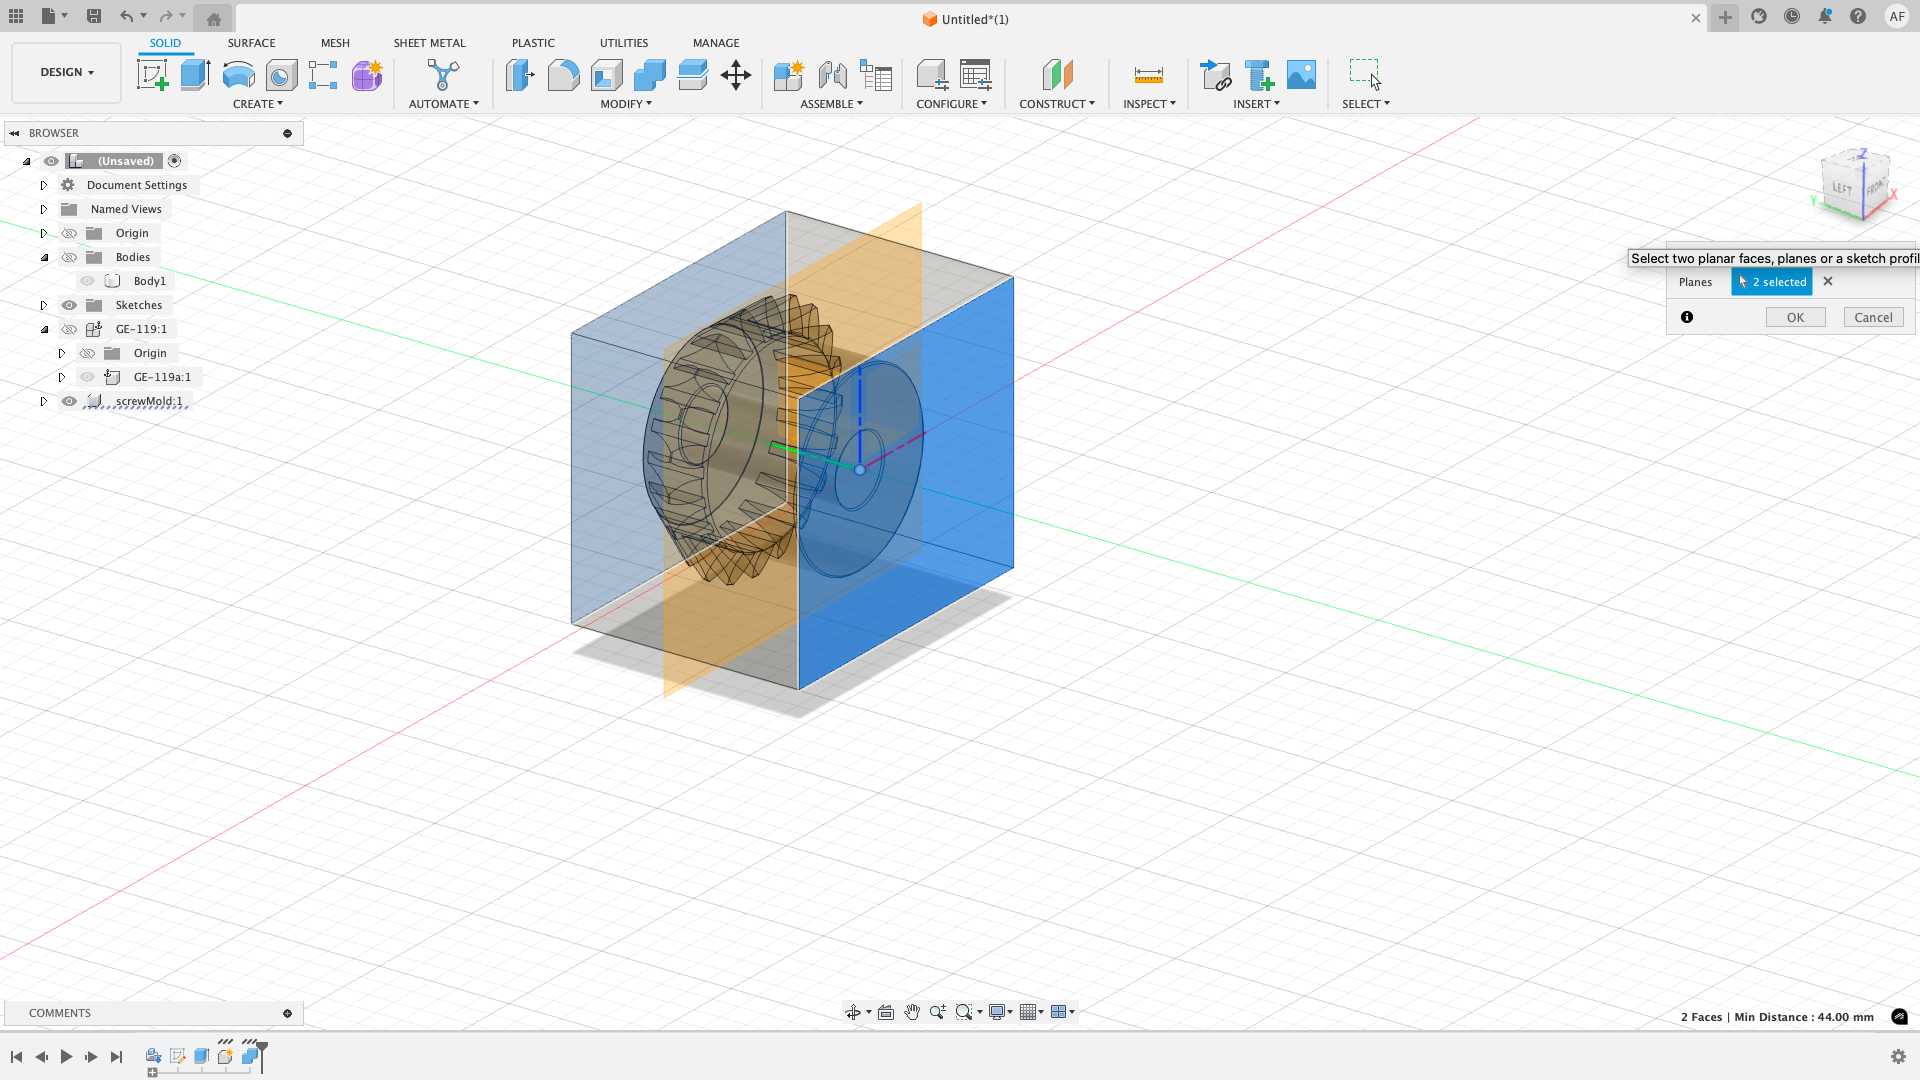Screen dimensions: 1920x1080
Task: Select the Revolve tool icon
Action: click(x=238, y=75)
